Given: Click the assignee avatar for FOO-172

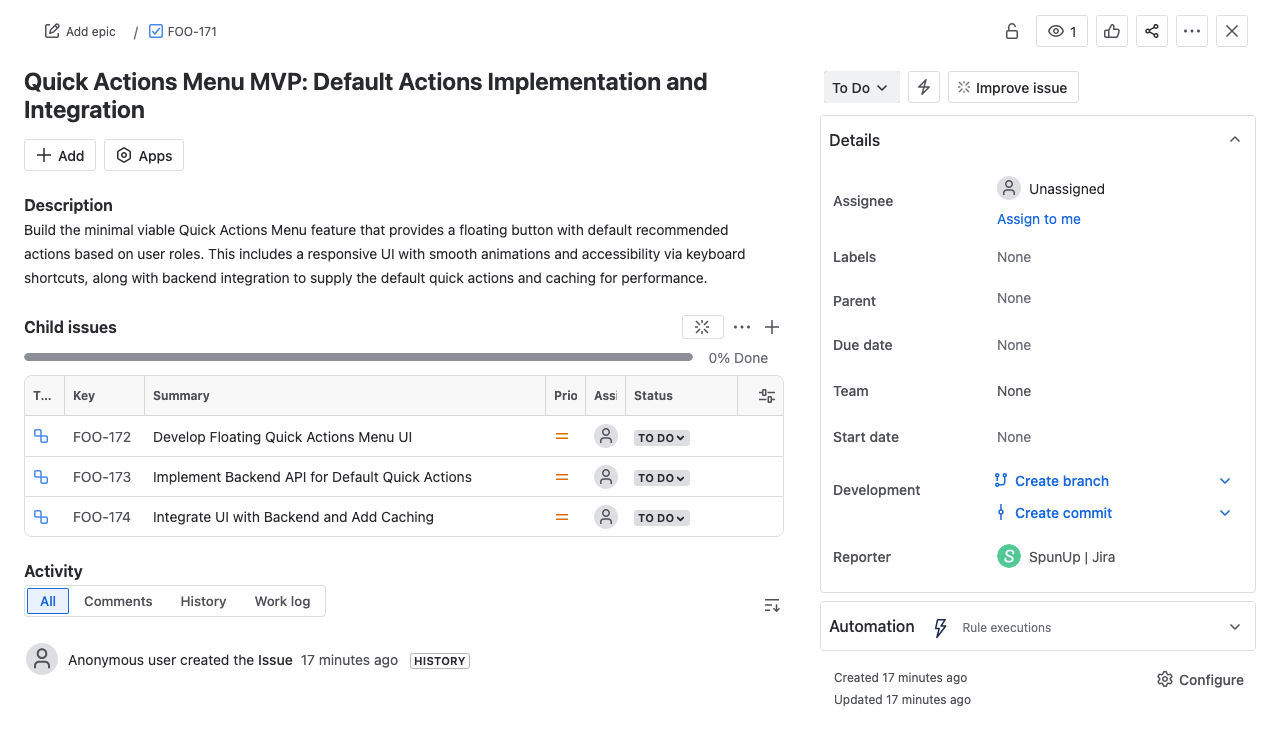Looking at the screenshot, I should pyautogui.click(x=606, y=436).
